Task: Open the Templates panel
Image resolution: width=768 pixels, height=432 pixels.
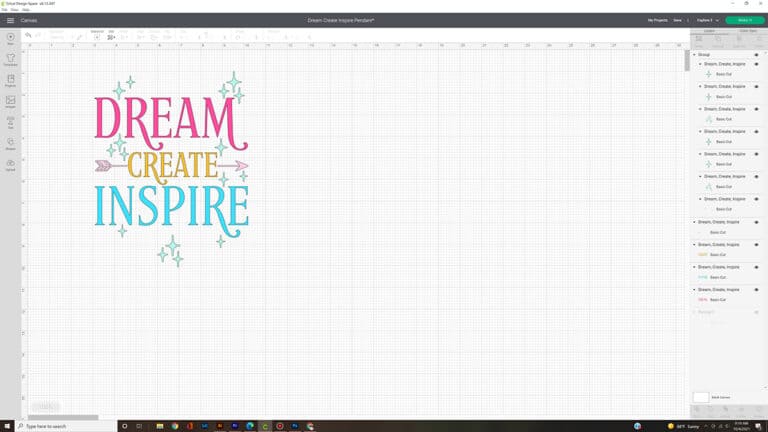Action: pos(10,60)
